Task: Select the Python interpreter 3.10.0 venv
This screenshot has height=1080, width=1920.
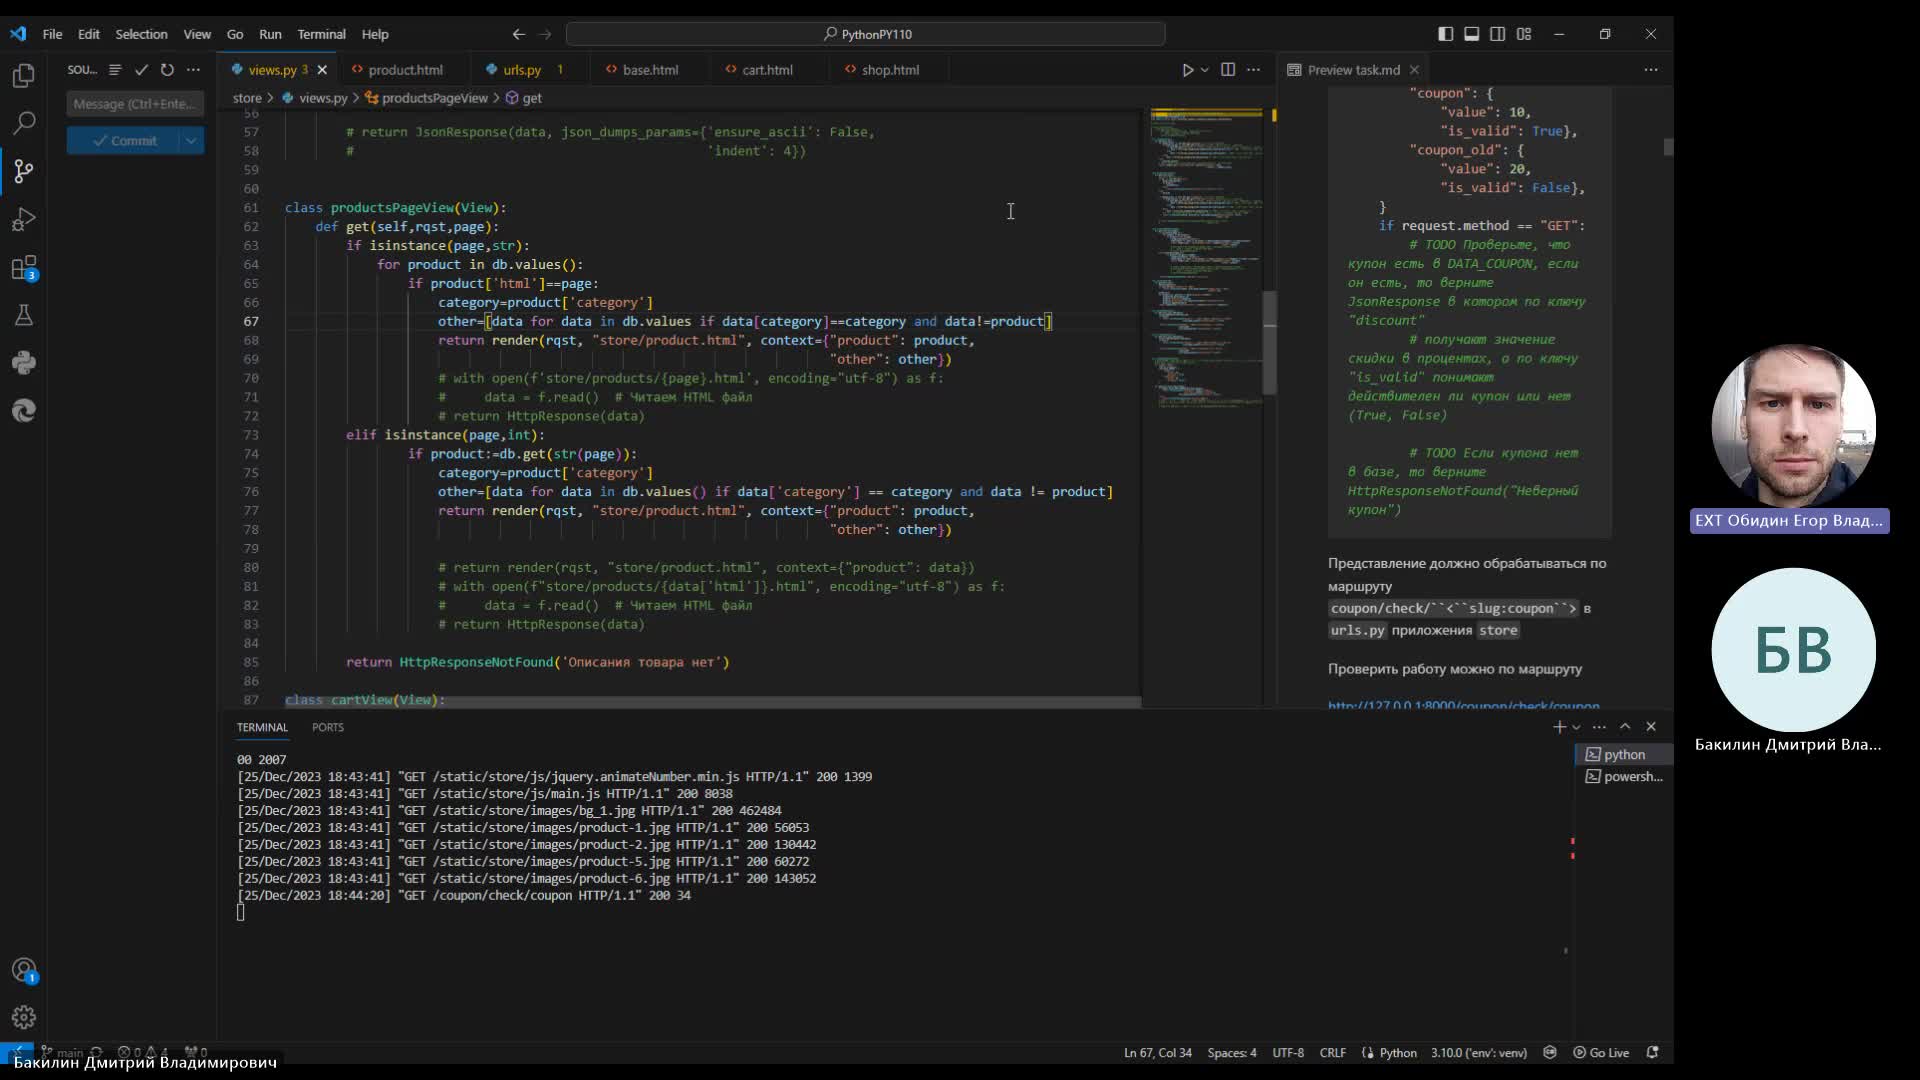Action: 1478,1052
